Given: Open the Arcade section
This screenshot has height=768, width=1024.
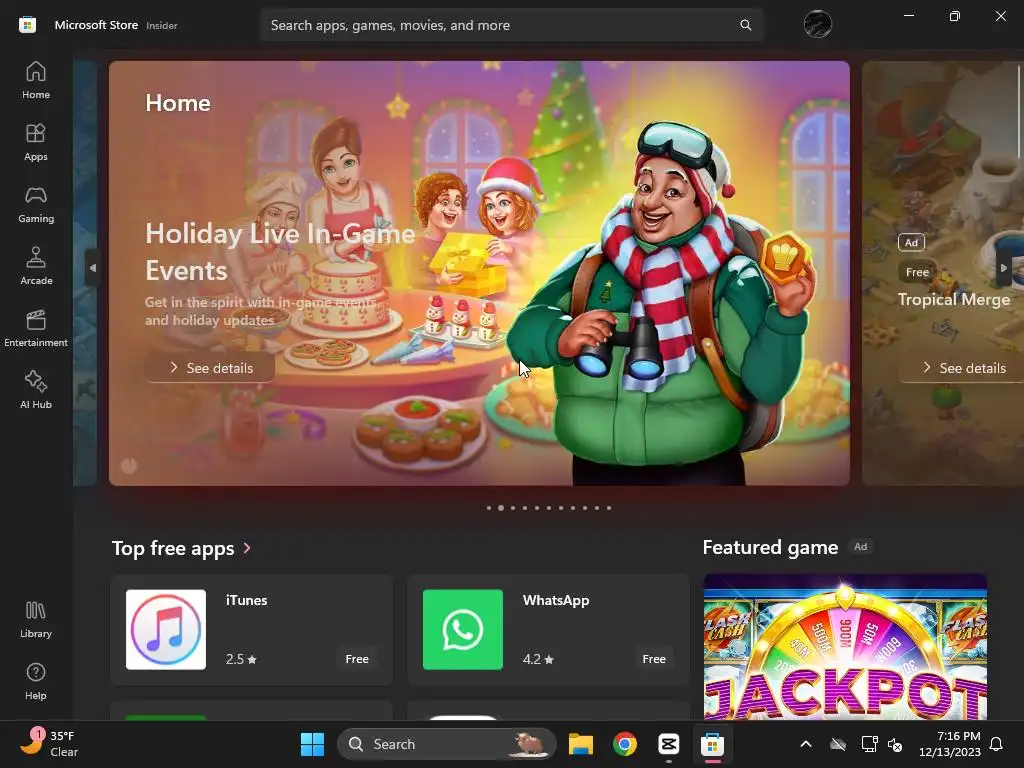Looking at the screenshot, I should pos(36,266).
